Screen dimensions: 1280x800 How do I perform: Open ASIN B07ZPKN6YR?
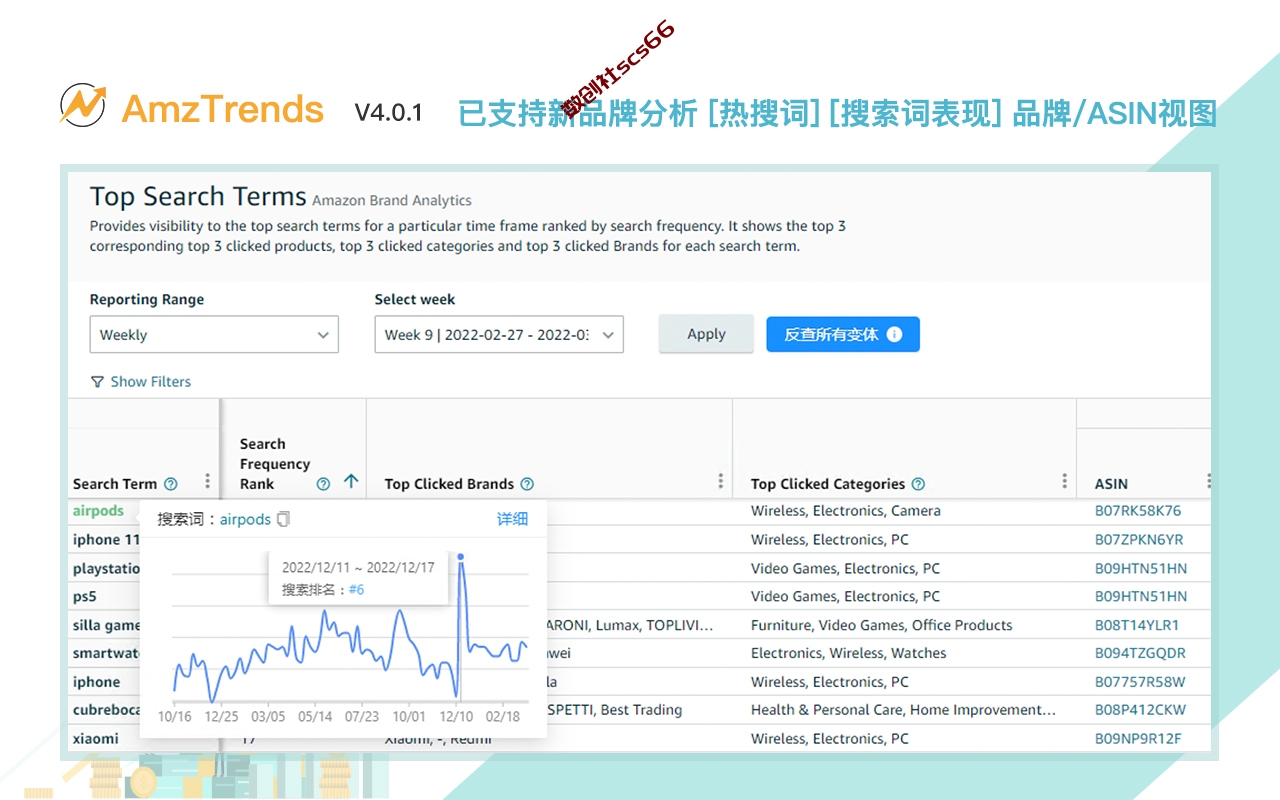(1139, 540)
